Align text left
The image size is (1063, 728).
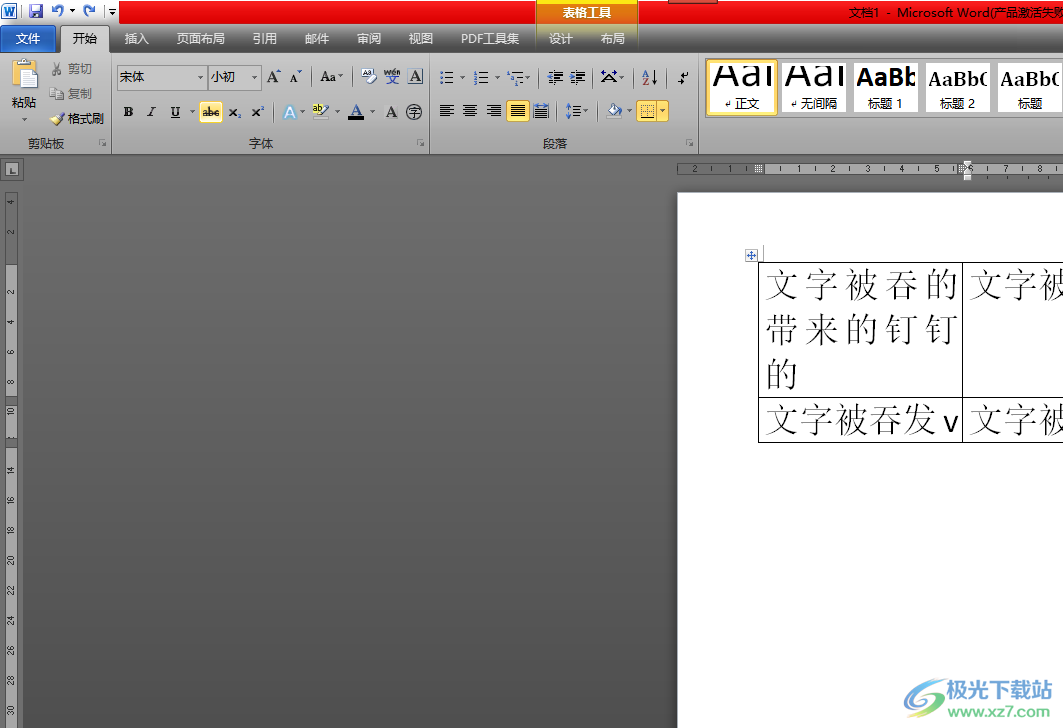tap(447, 110)
